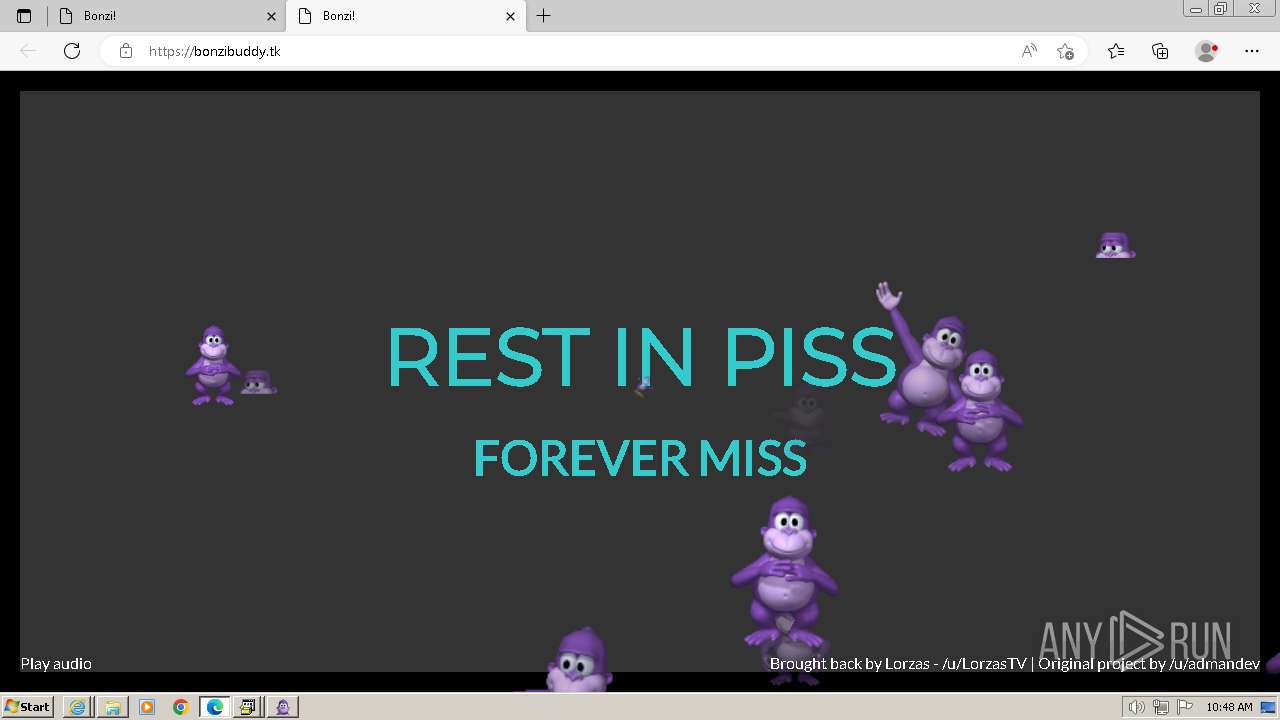Close the inactive Bonzi! tab
The height and width of the screenshot is (720, 1280).
point(271,16)
